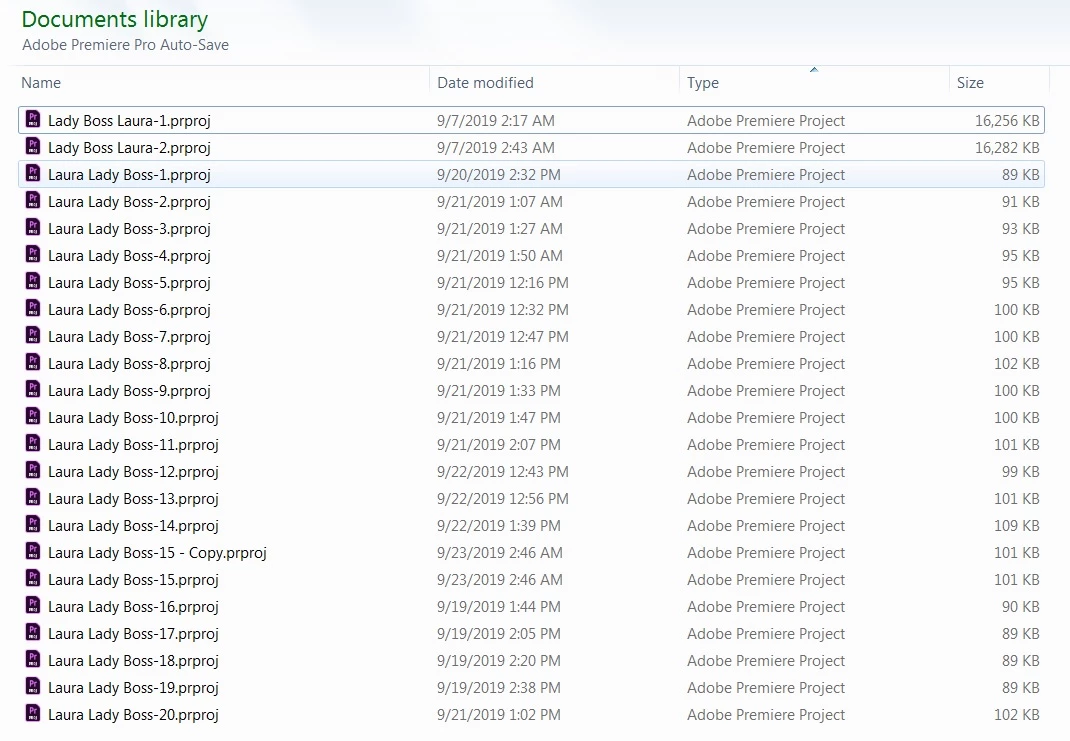Click the Laura Lady Boss-8.prproj file icon

[x=33, y=362]
